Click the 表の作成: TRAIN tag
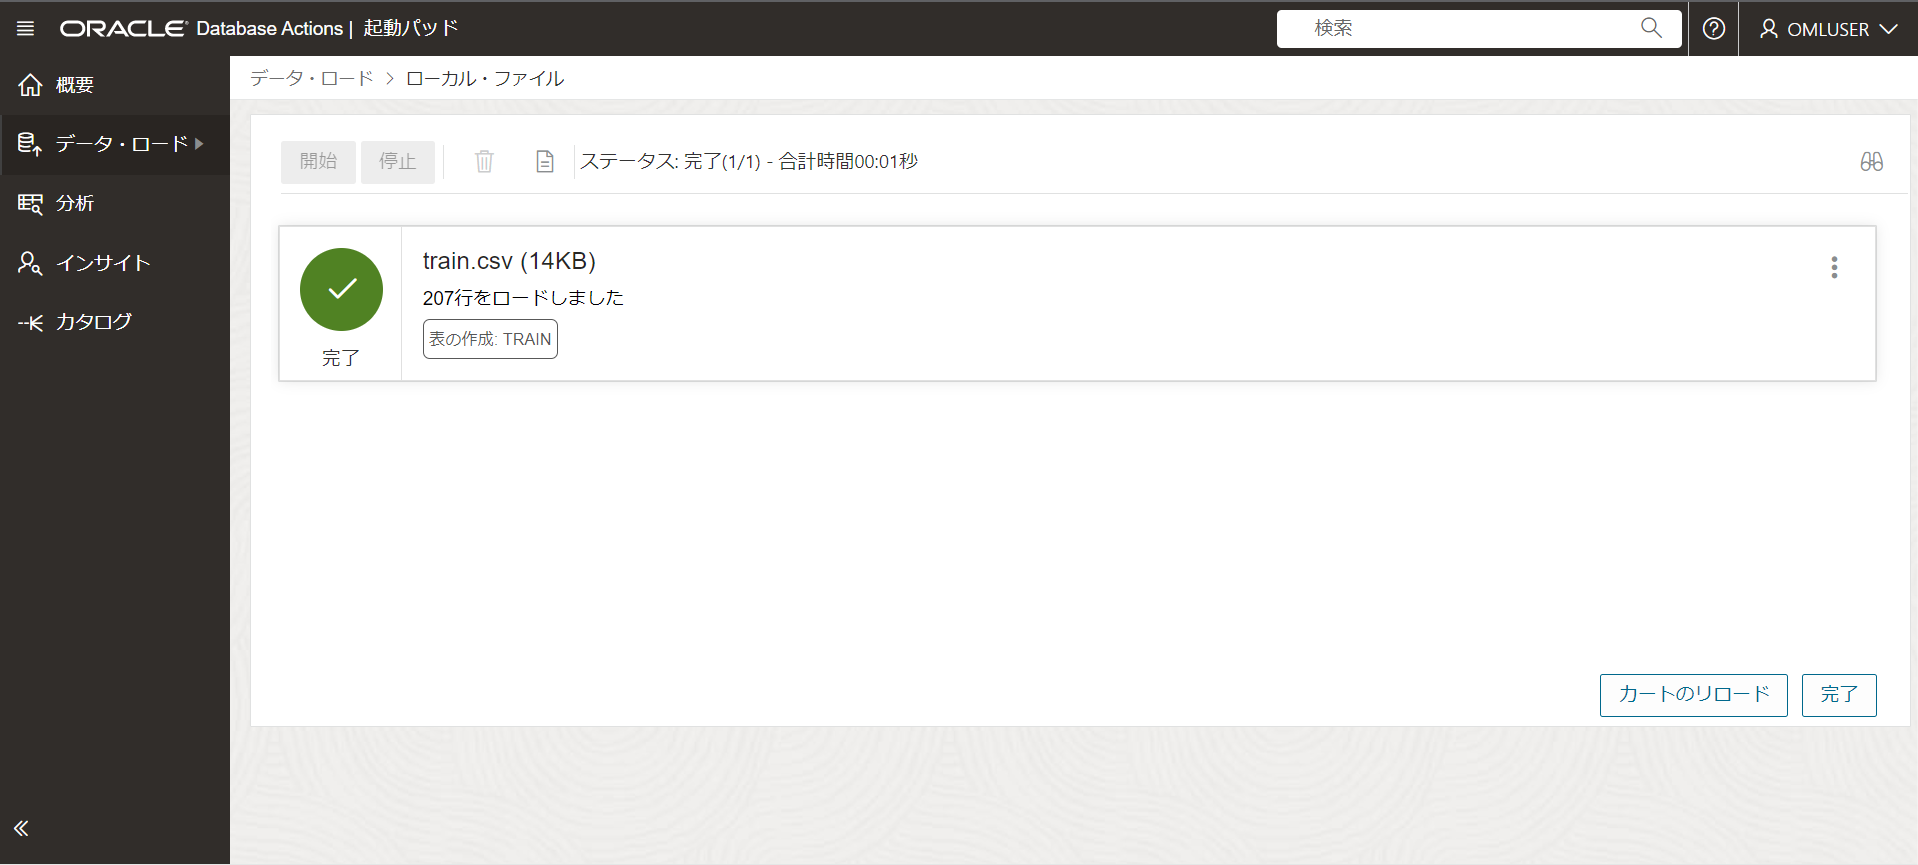Image resolution: width=1918 pixels, height=865 pixels. 490,339
